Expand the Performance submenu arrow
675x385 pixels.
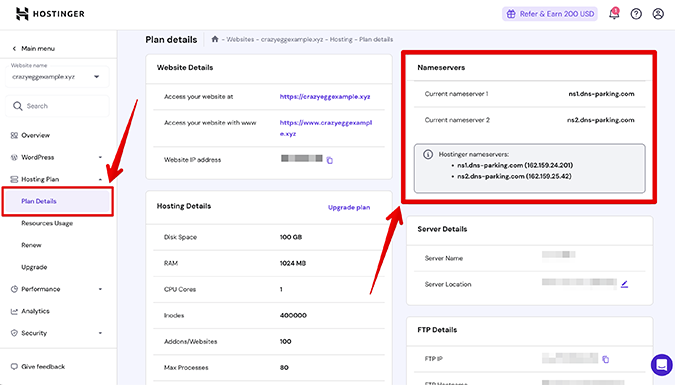pyautogui.click(x=100, y=289)
